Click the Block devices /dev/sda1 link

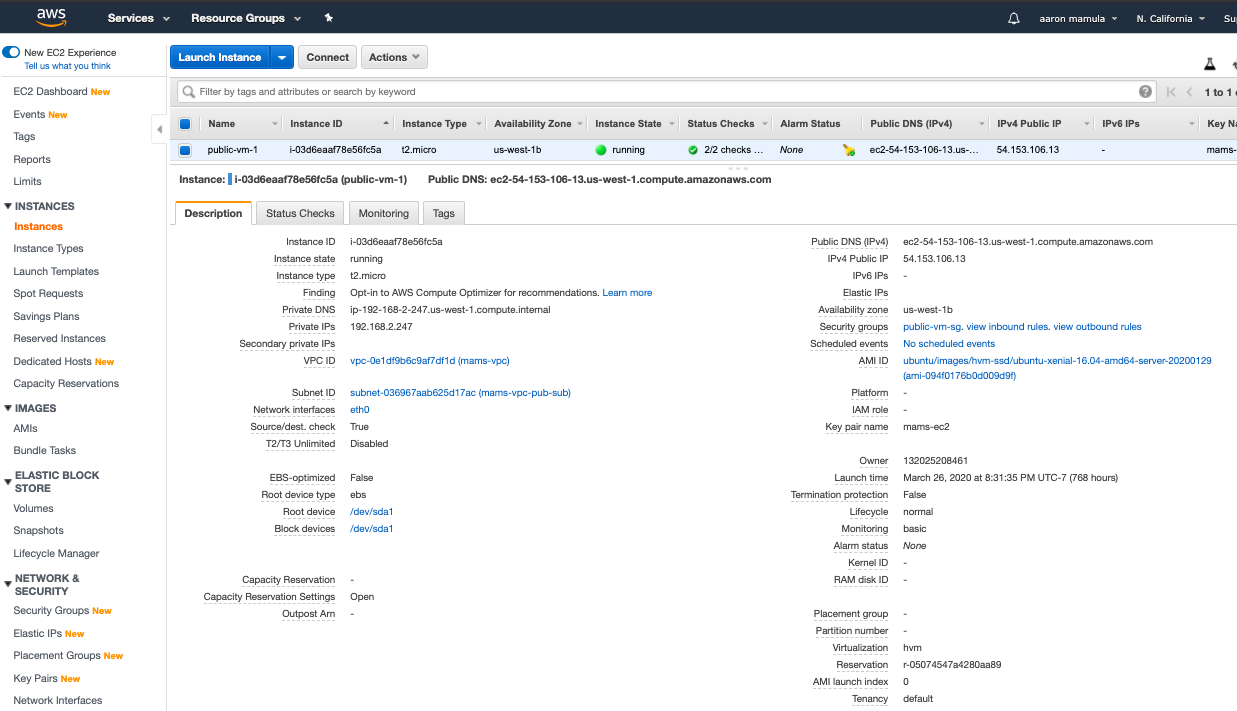[x=372, y=529]
